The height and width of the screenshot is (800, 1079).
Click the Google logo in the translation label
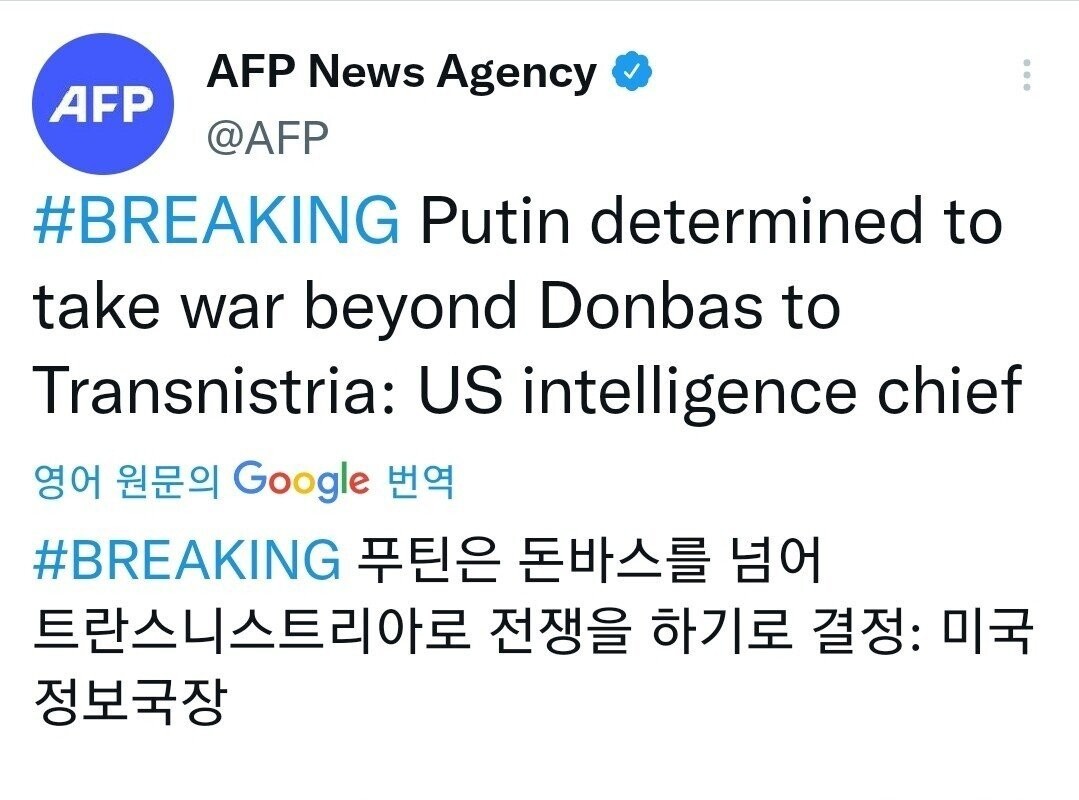(301, 481)
